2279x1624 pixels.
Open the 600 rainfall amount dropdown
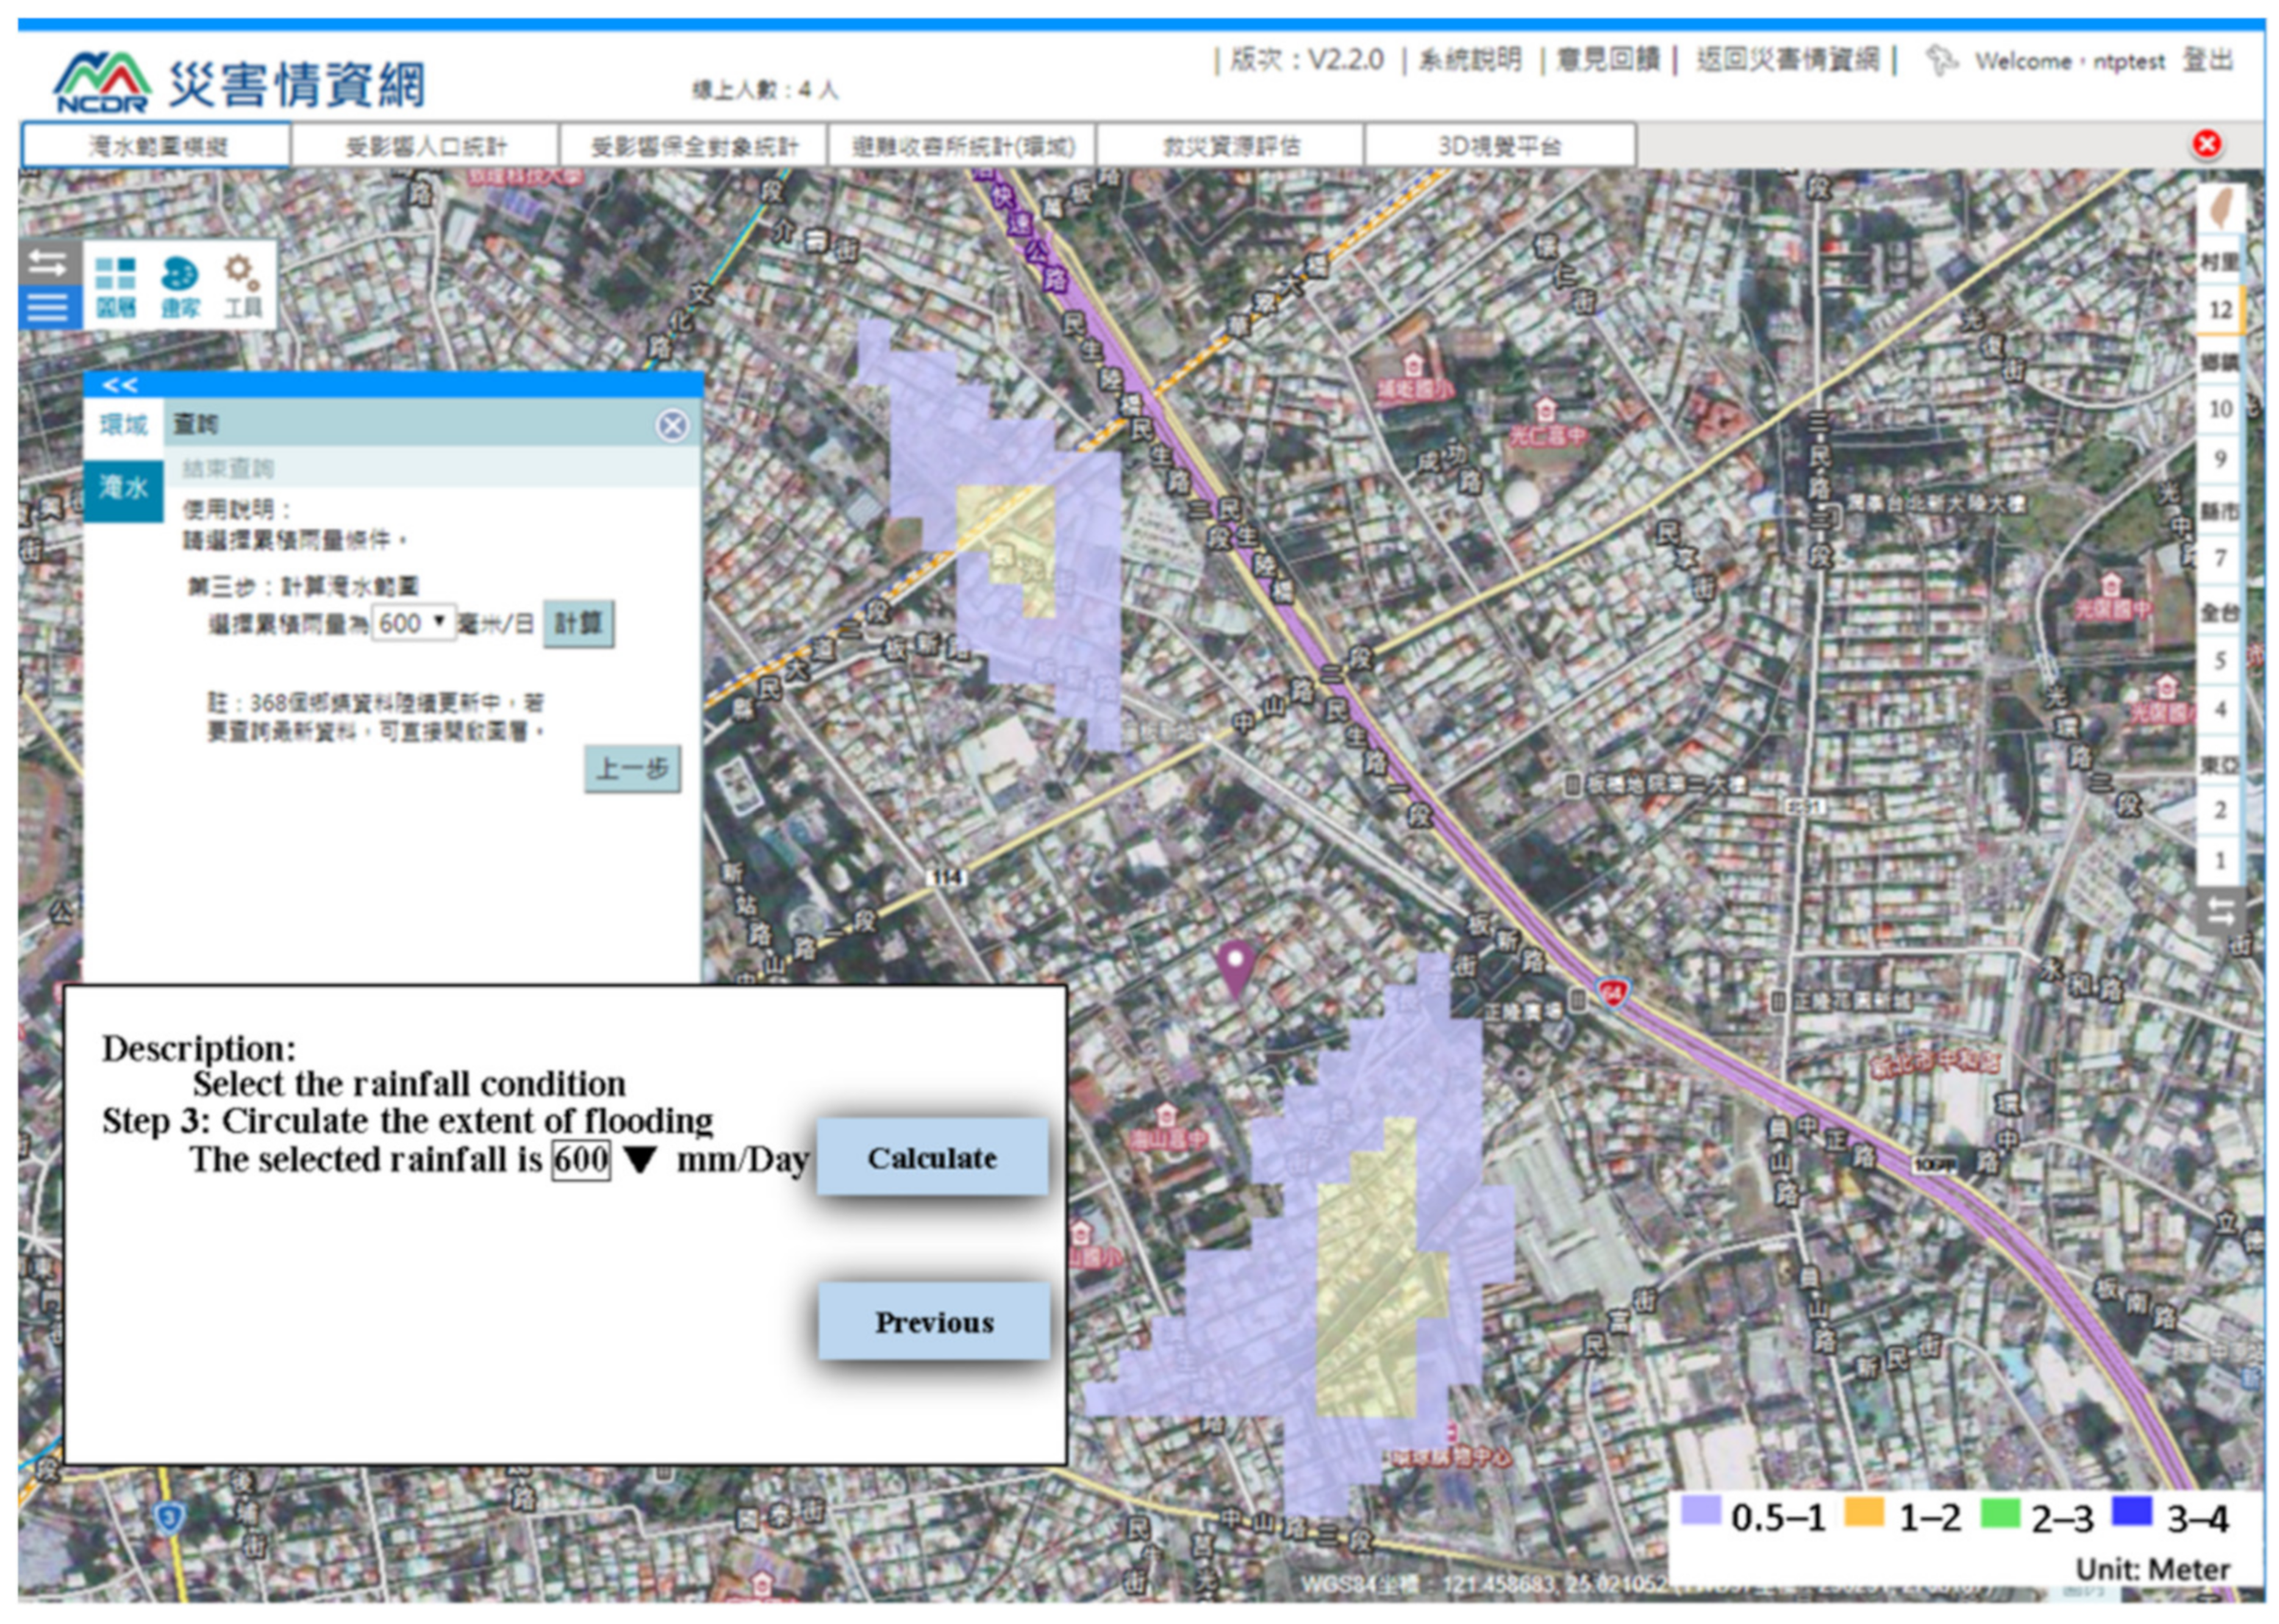(x=413, y=623)
